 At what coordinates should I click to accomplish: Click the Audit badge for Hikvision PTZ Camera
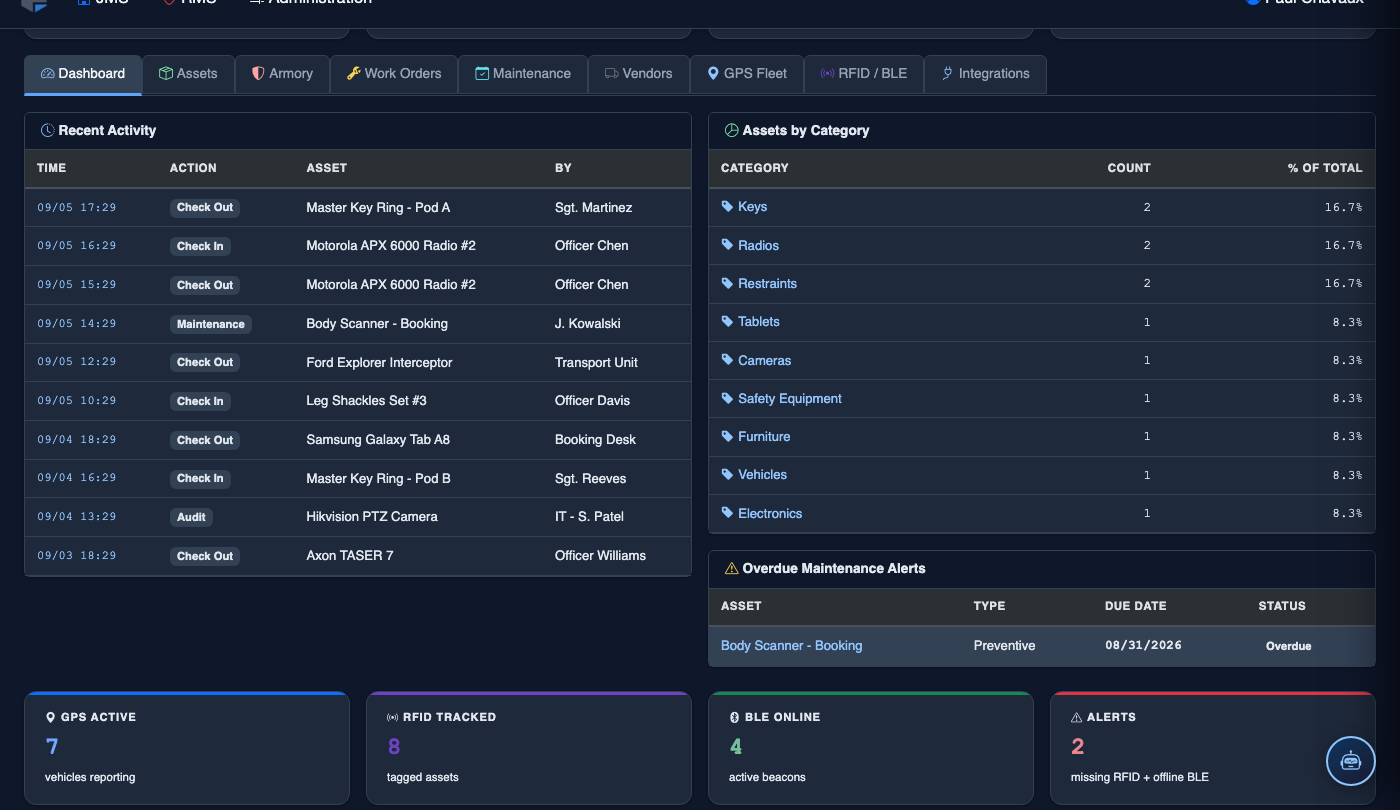tap(191, 517)
